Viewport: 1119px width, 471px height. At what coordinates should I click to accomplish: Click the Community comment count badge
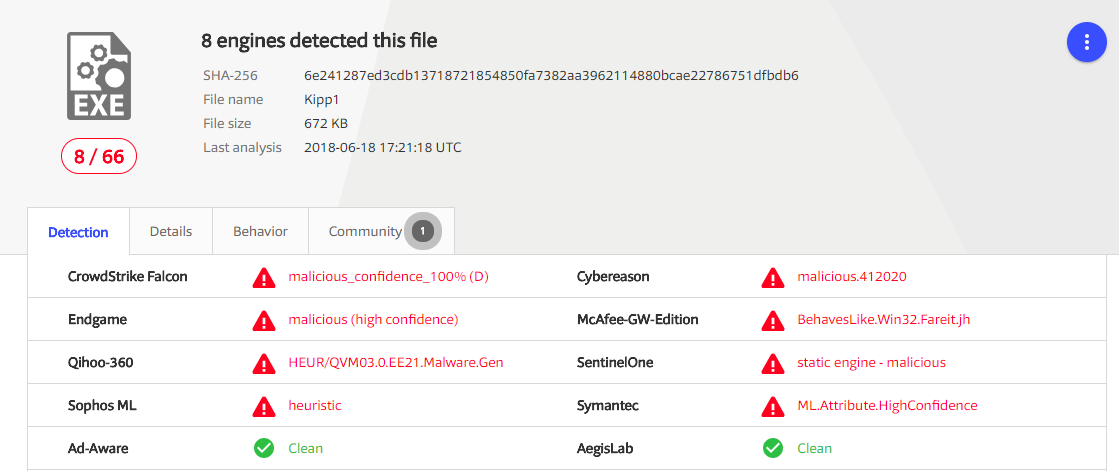pyautogui.click(x=422, y=231)
